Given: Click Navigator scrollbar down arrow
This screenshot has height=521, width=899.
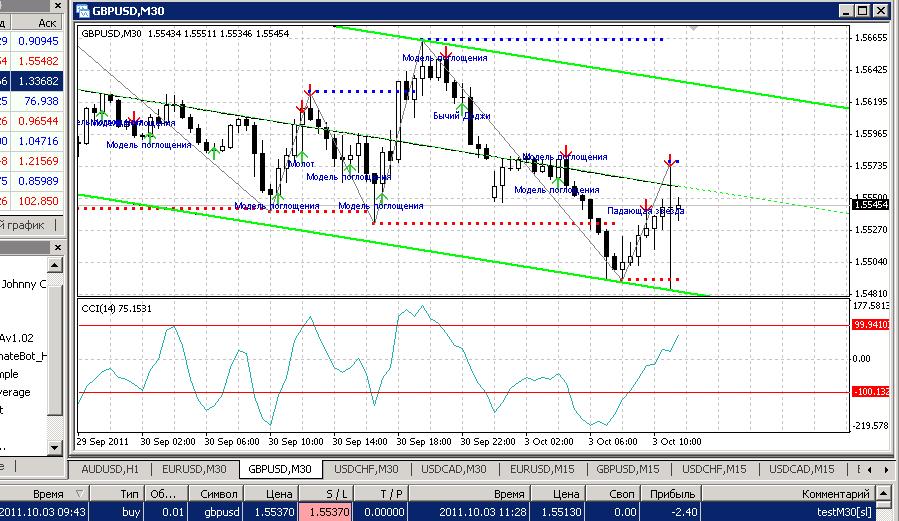Looking at the screenshot, I should coord(55,447).
